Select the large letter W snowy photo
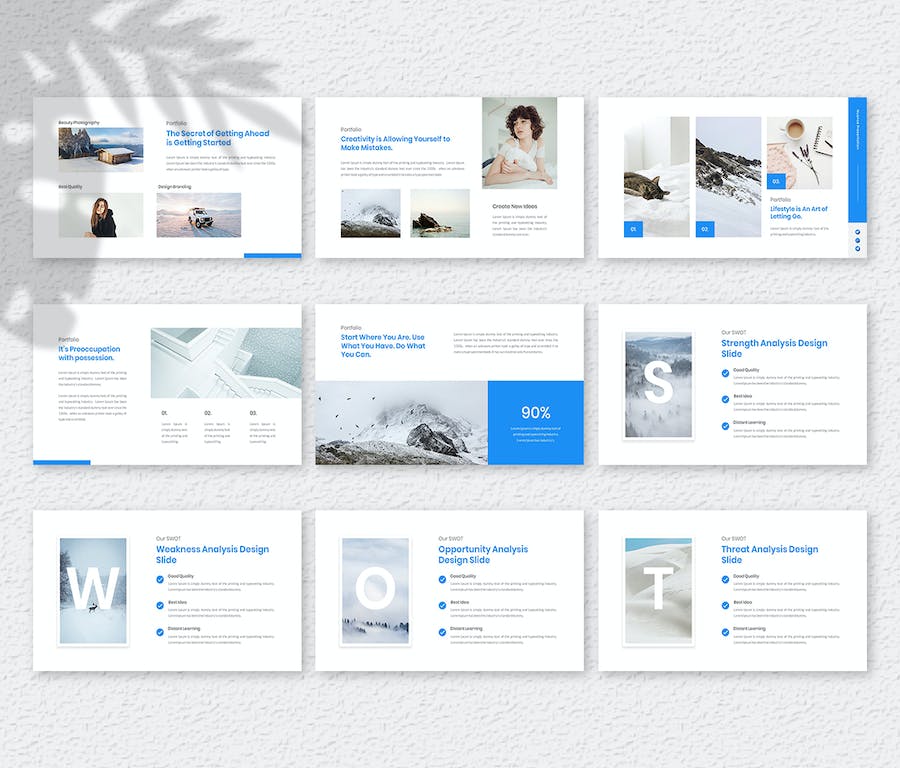Screen dimensions: 900x768 click(93, 590)
